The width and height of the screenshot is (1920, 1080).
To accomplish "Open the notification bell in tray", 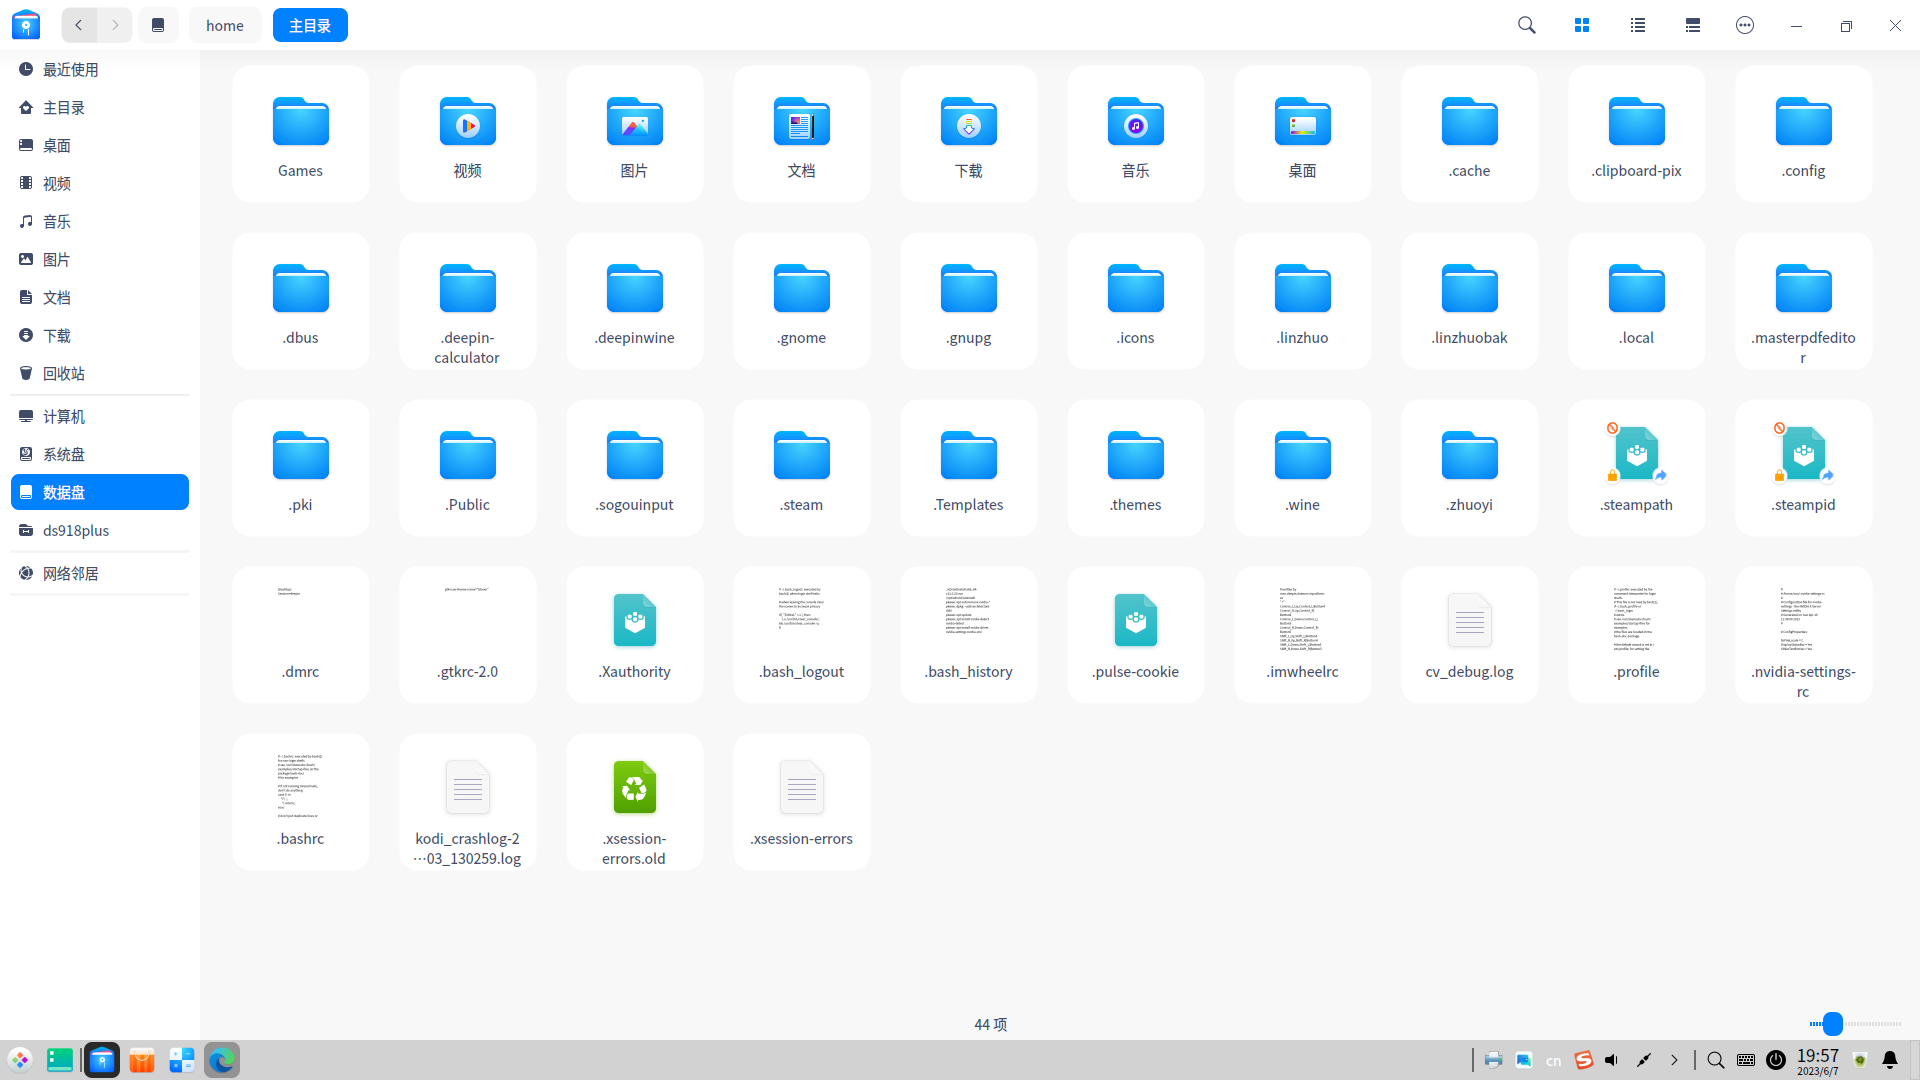I will (x=1890, y=1060).
